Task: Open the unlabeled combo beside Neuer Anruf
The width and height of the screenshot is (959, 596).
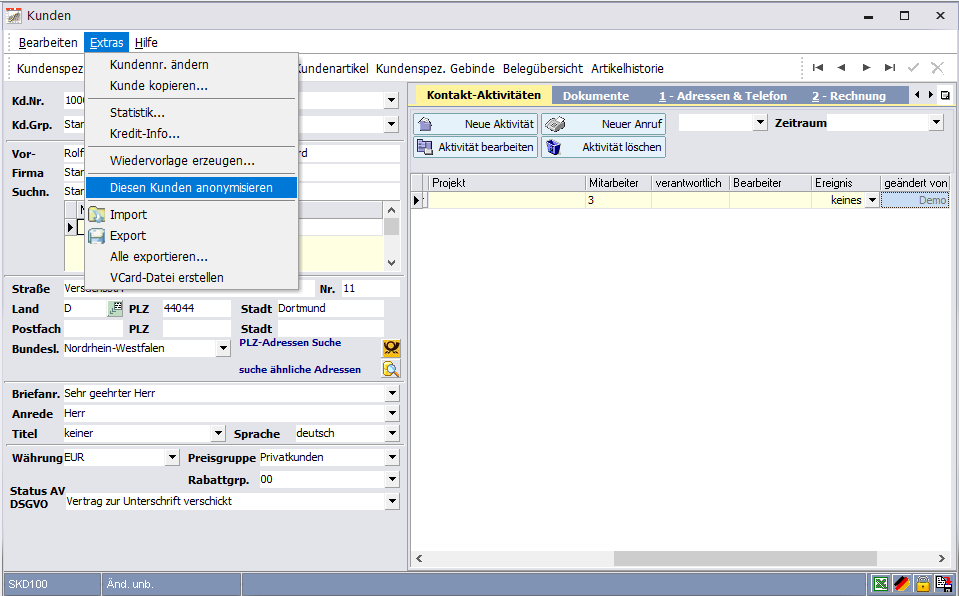Action: click(760, 122)
